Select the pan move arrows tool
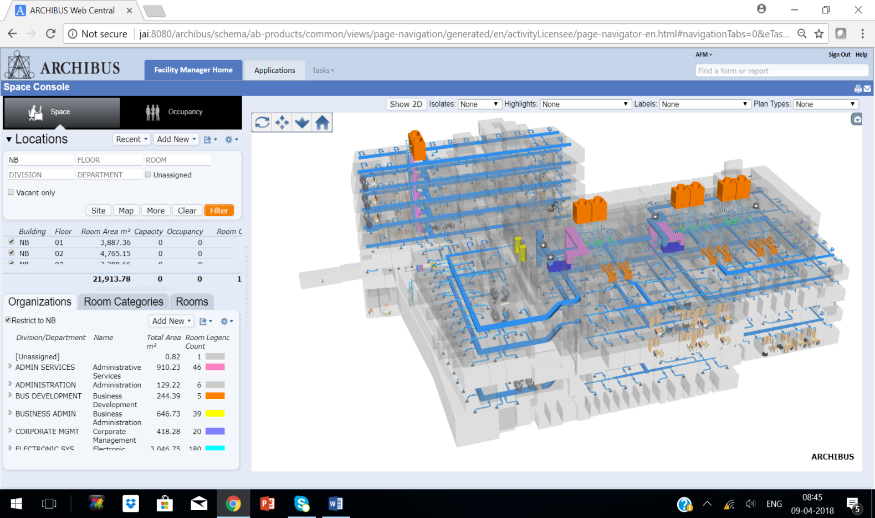Viewport: 875px width, 518px height. pos(282,122)
